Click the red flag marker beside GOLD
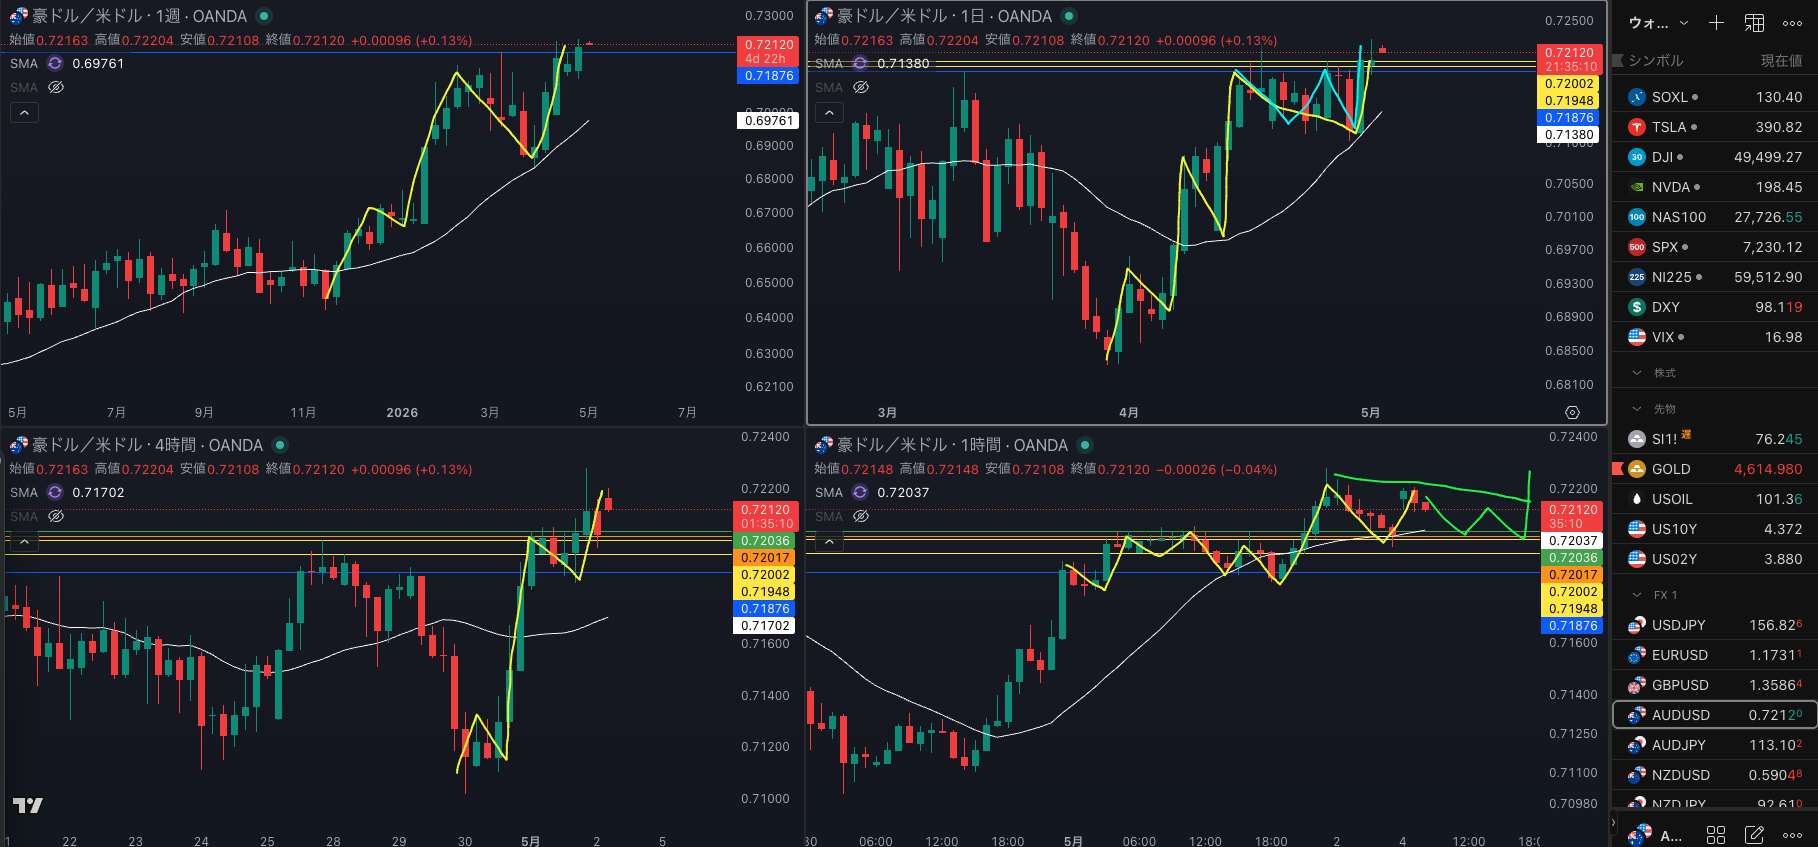 (x=1617, y=468)
